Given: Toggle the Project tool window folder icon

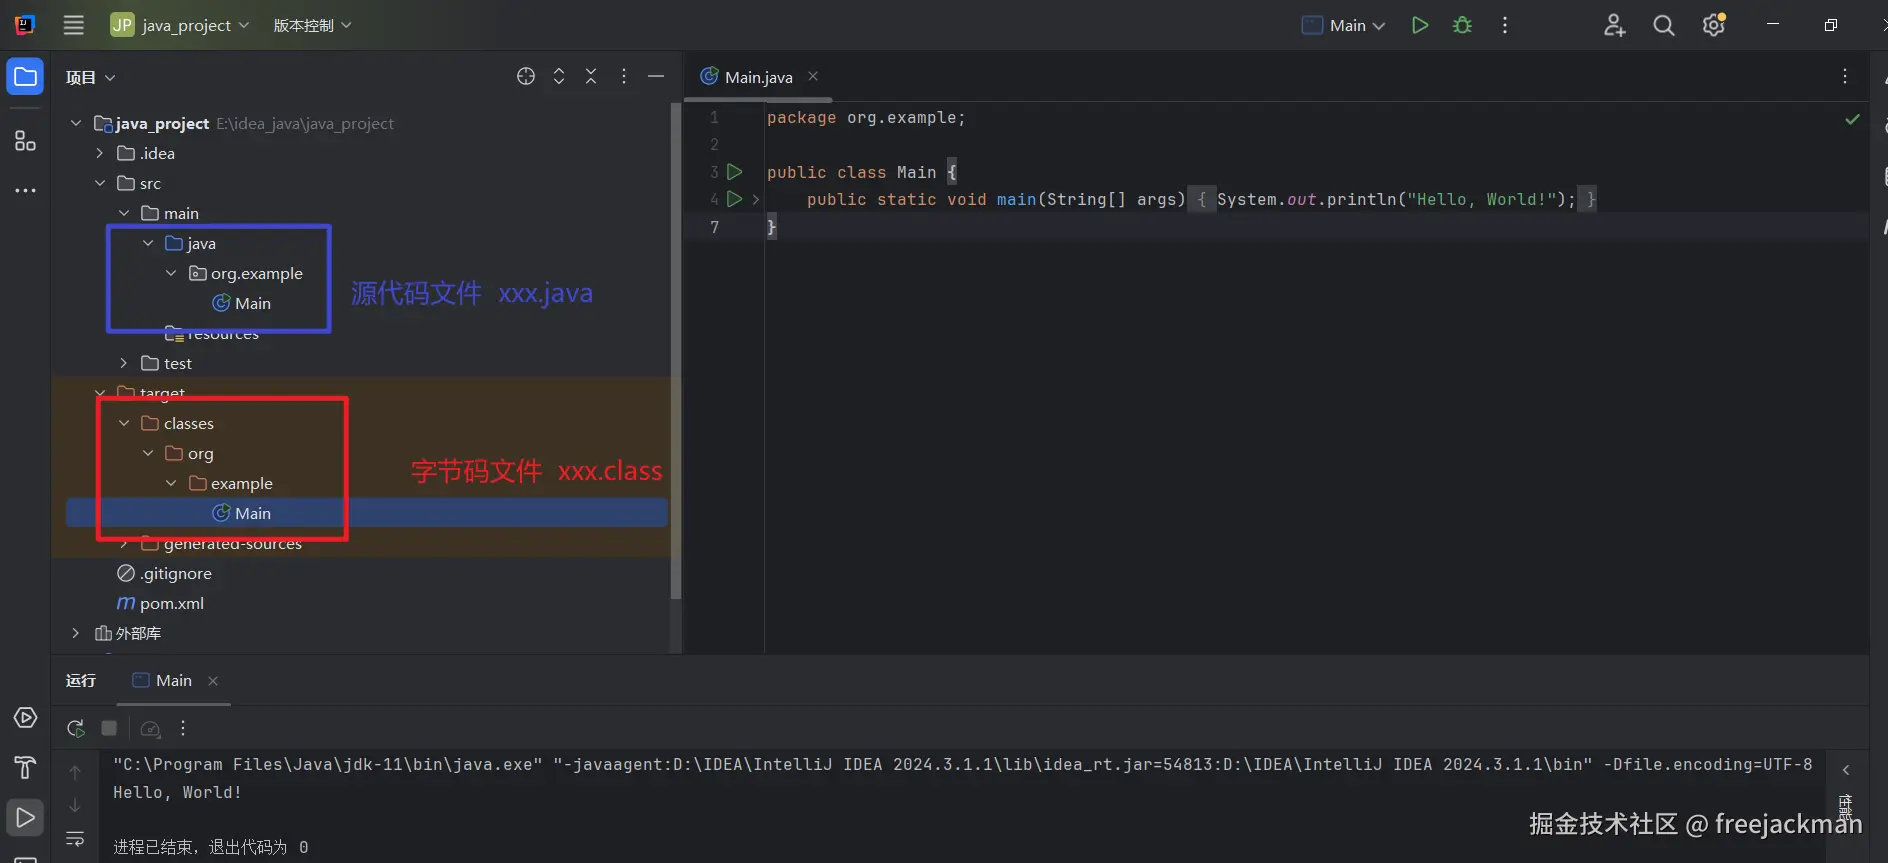Looking at the screenshot, I should [25, 77].
